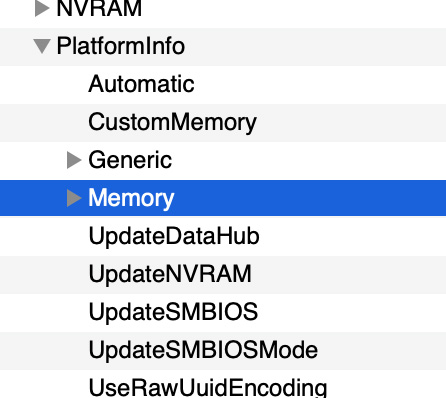446x398 pixels.
Task: Click empty space right of Automatic label
Action: click(x=320, y=84)
